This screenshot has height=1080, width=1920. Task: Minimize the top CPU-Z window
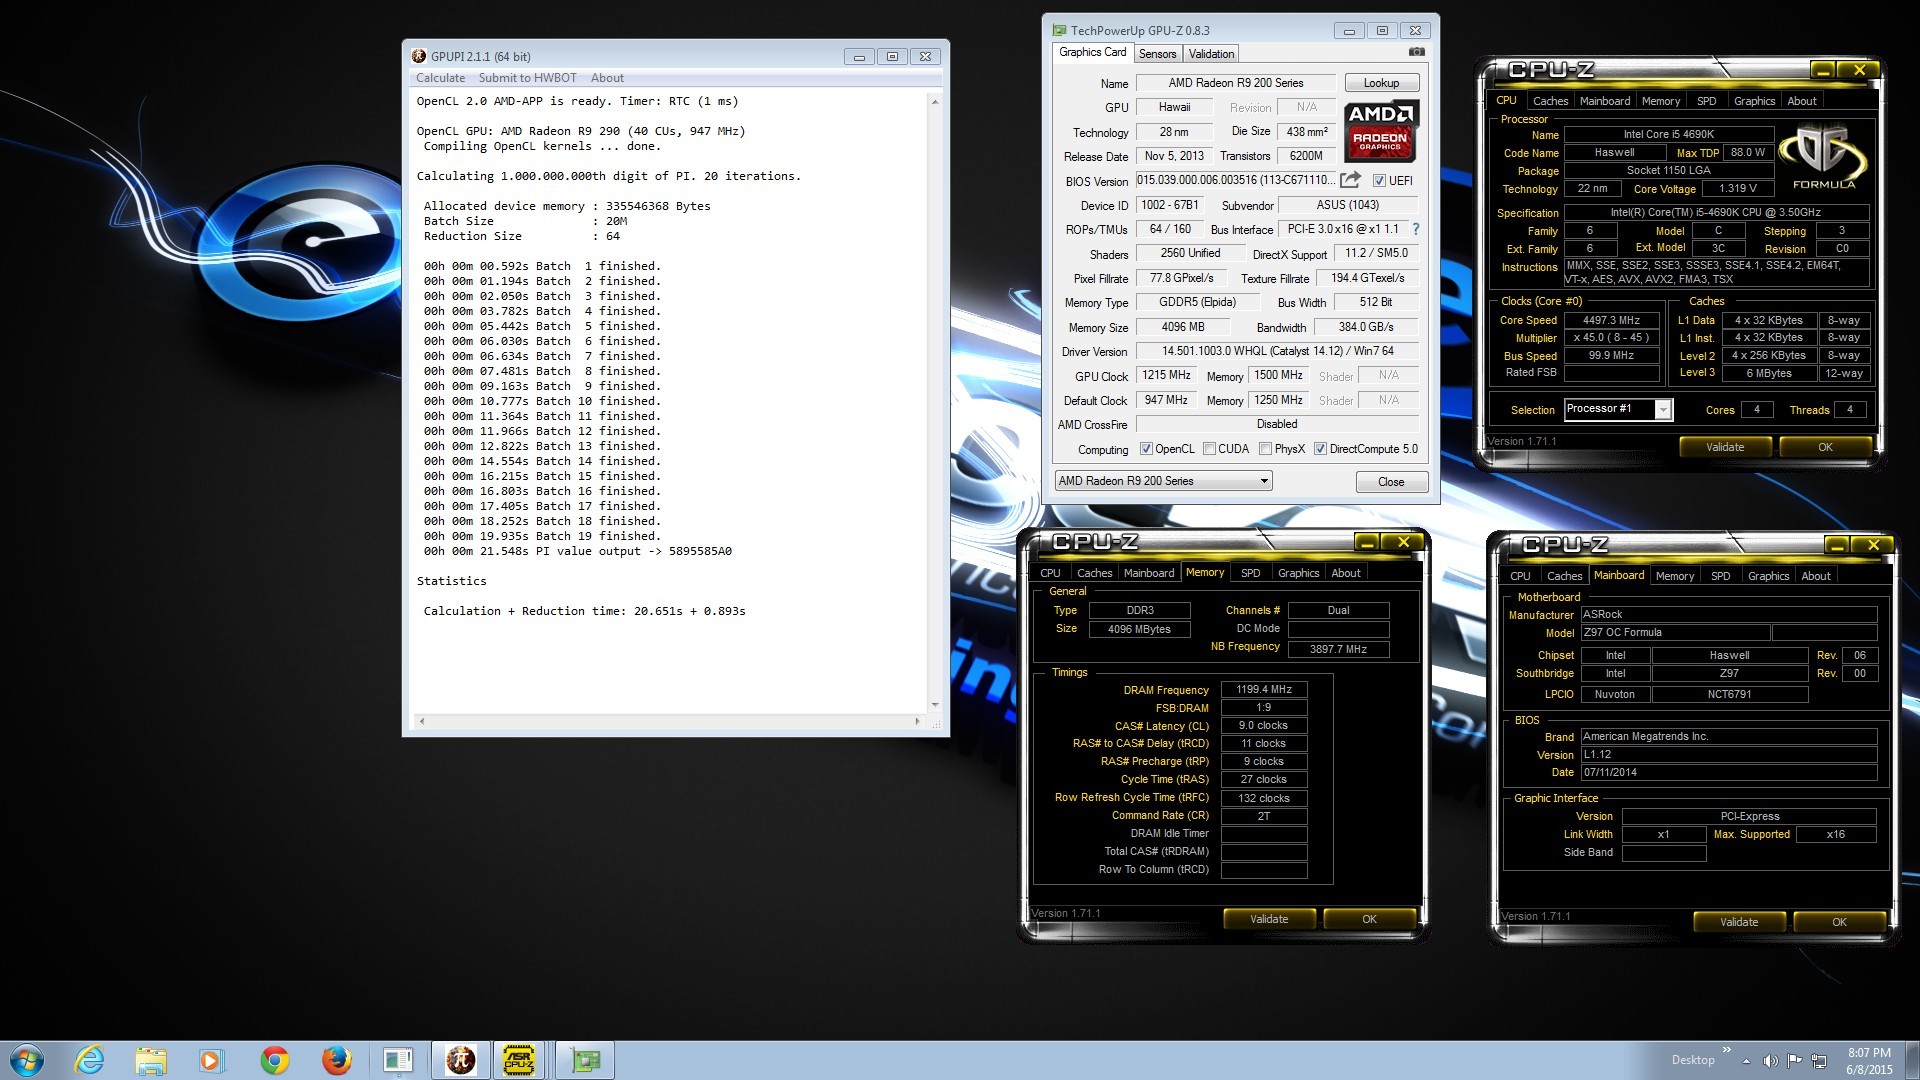pyautogui.click(x=1823, y=70)
